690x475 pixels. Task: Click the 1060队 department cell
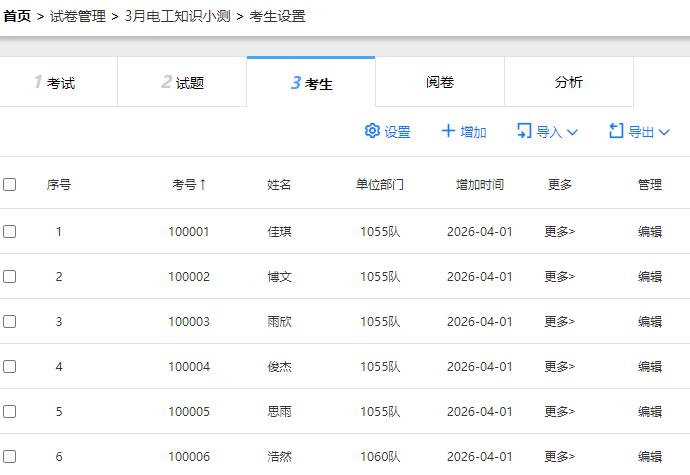point(380,456)
